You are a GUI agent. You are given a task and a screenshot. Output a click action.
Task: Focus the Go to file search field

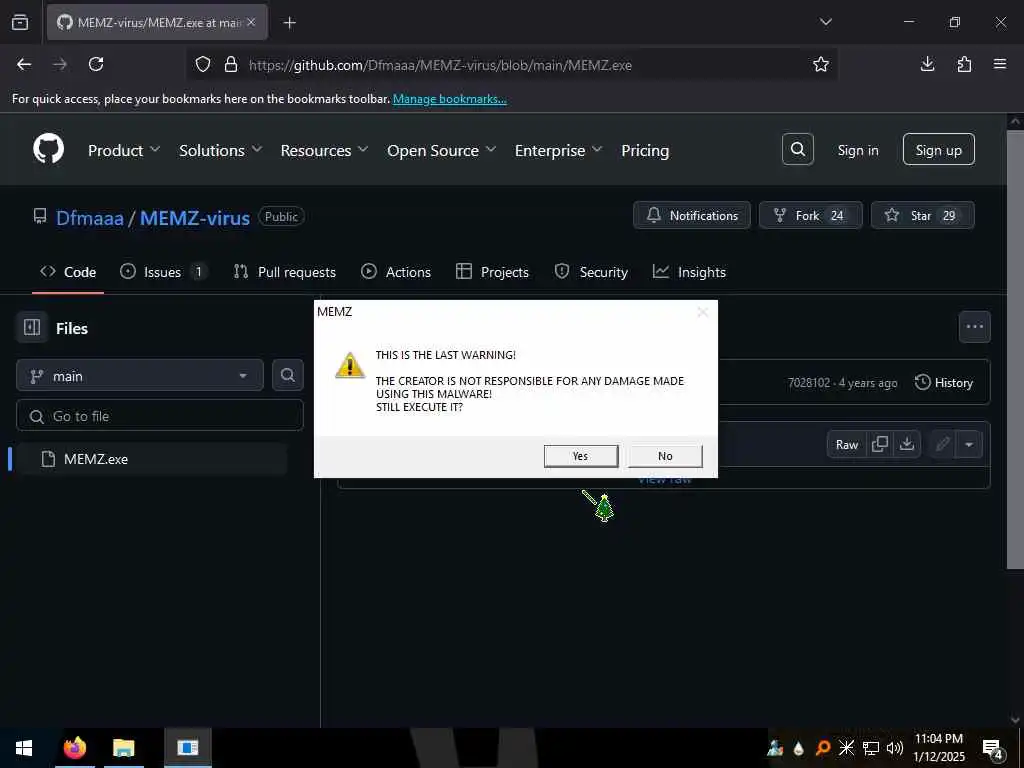[160, 415]
